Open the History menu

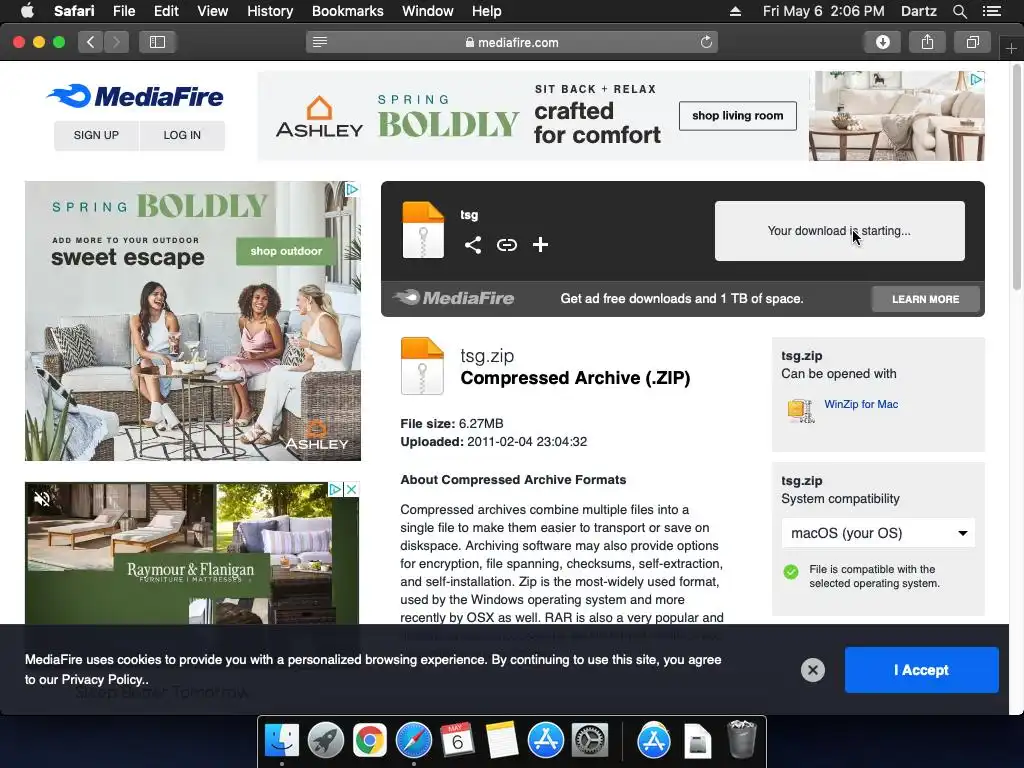point(270,11)
